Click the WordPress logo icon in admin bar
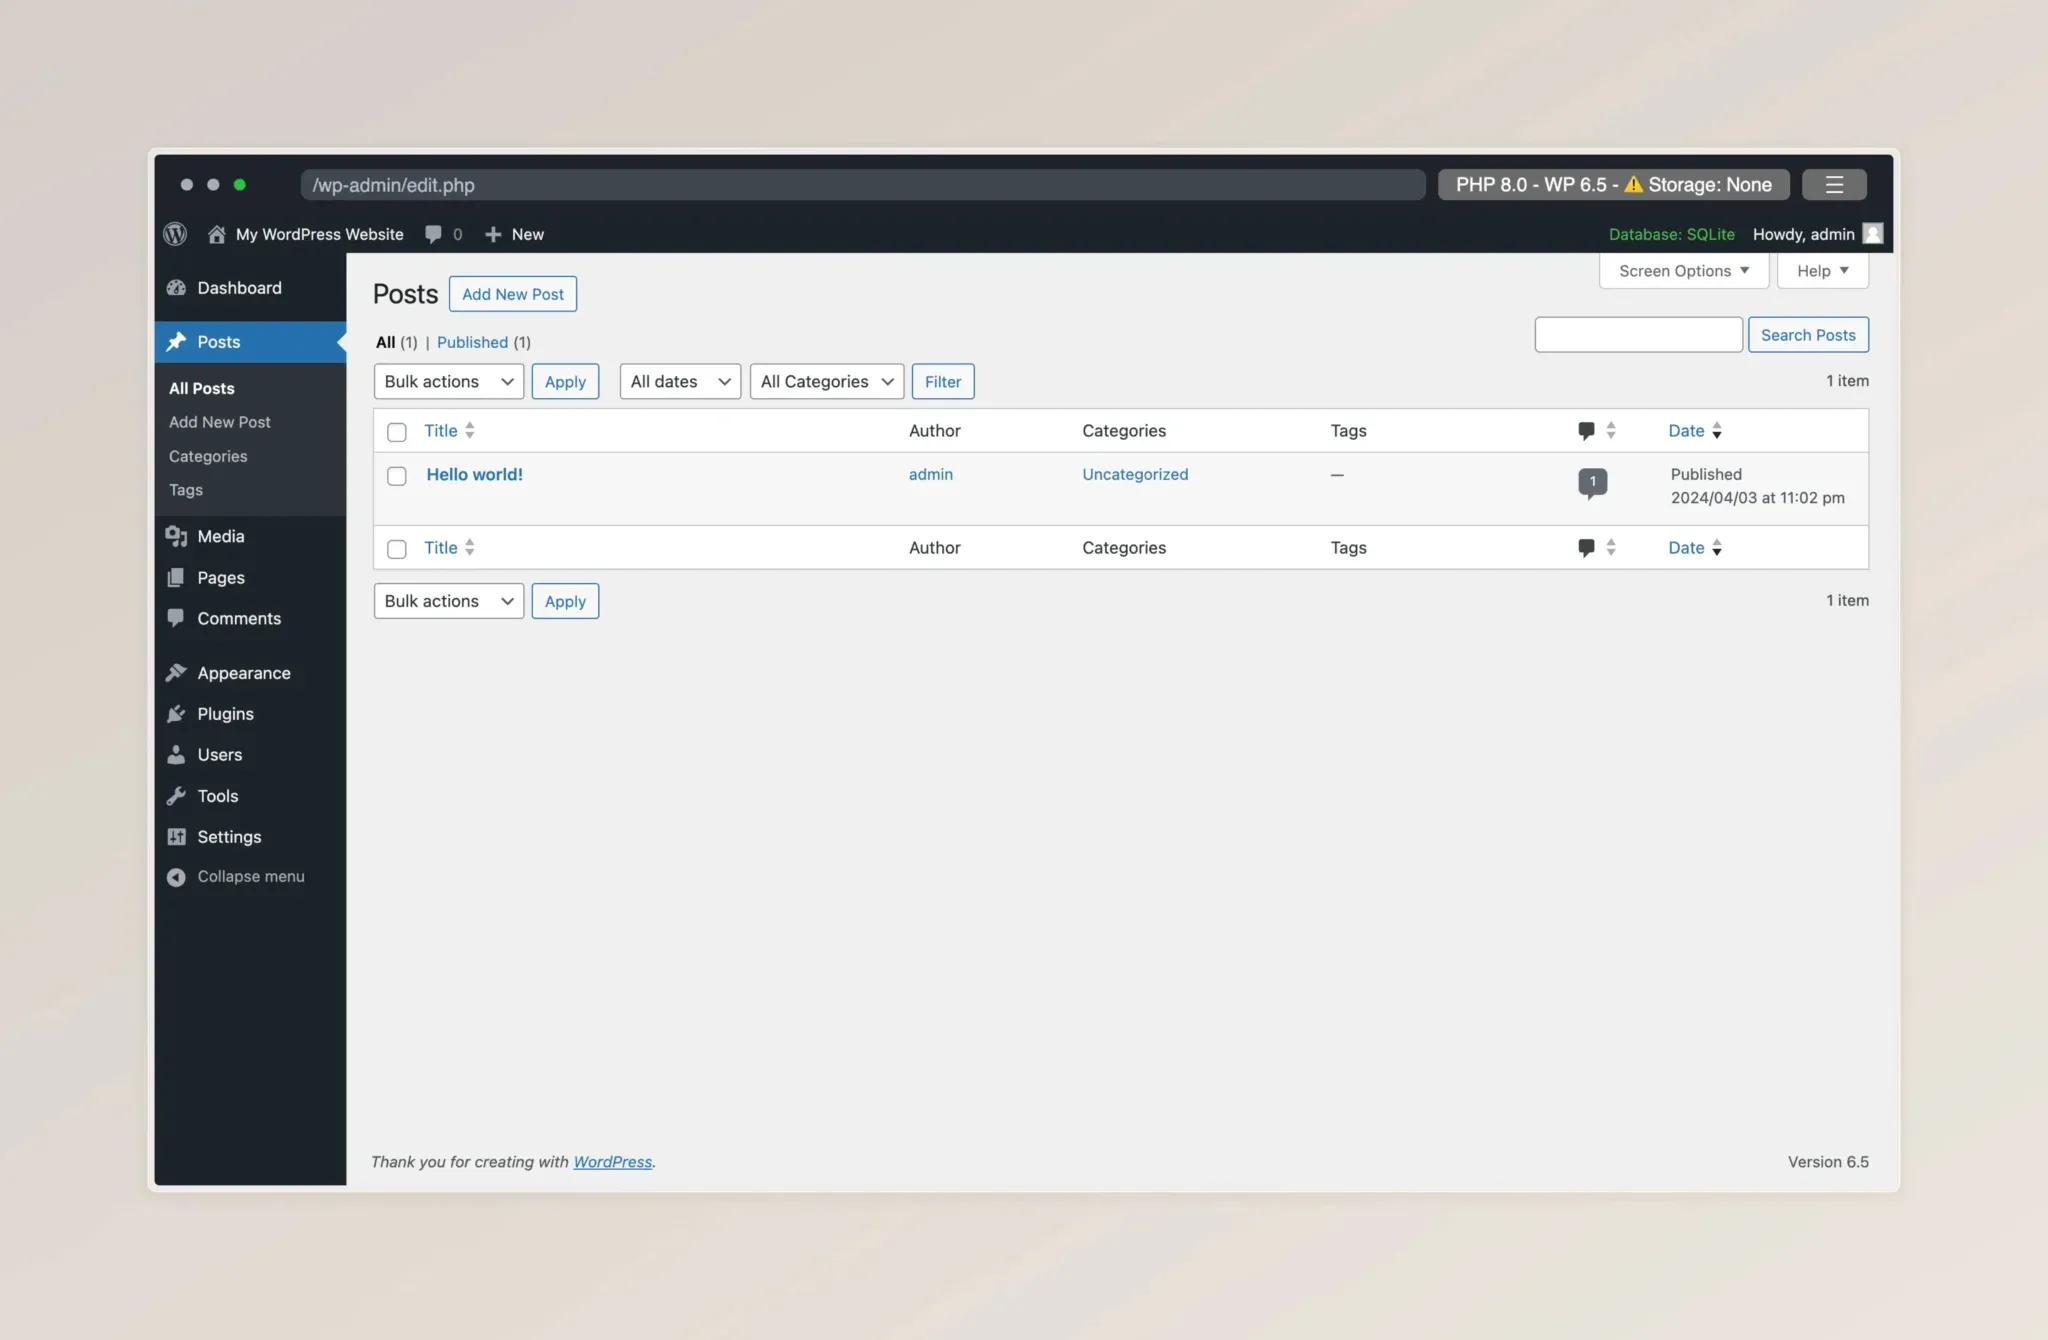Screen dimensions: 2048x1340 click(x=175, y=234)
